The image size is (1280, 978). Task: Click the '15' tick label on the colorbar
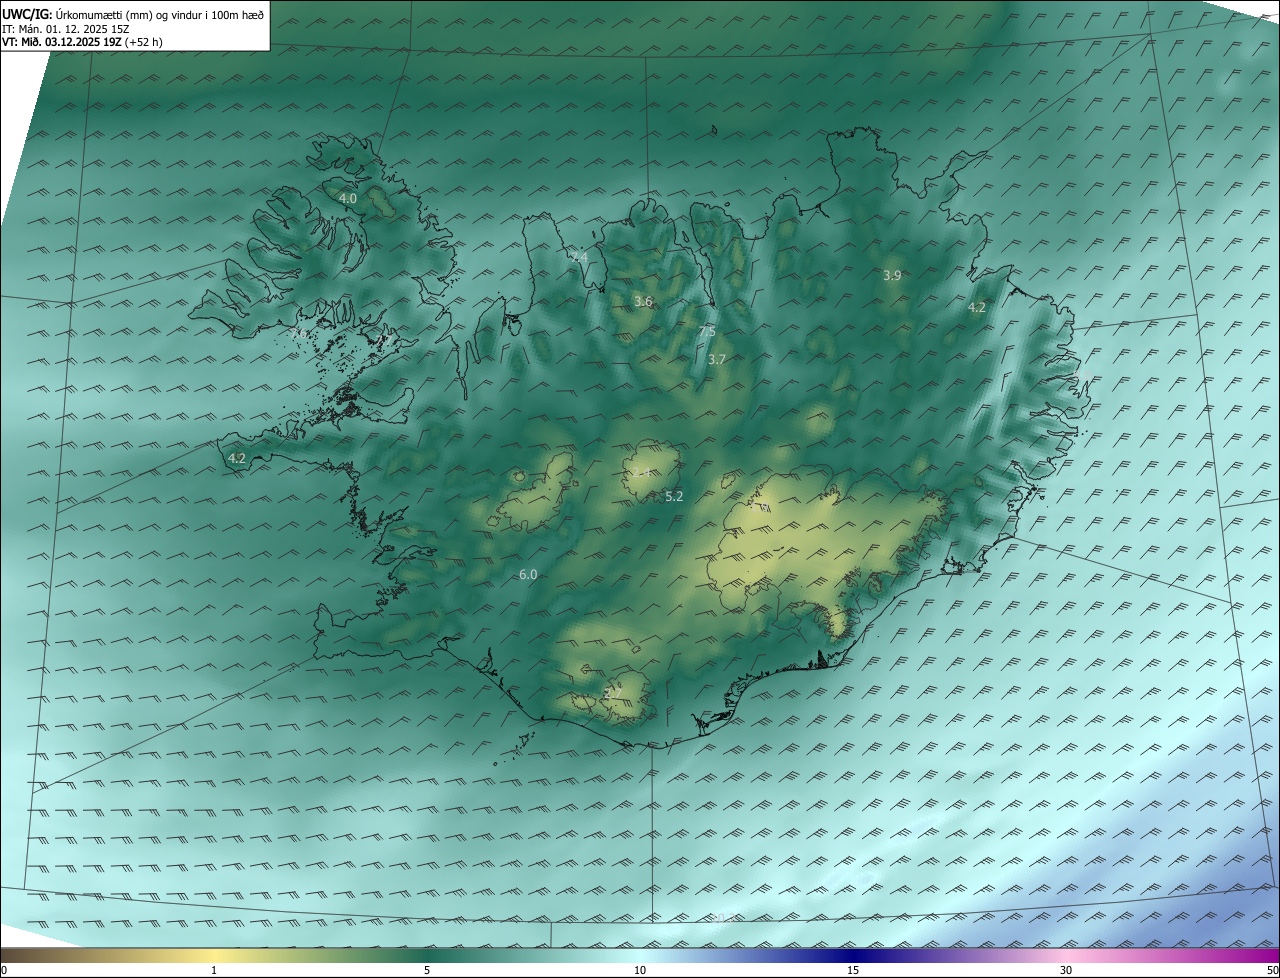[x=853, y=970]
